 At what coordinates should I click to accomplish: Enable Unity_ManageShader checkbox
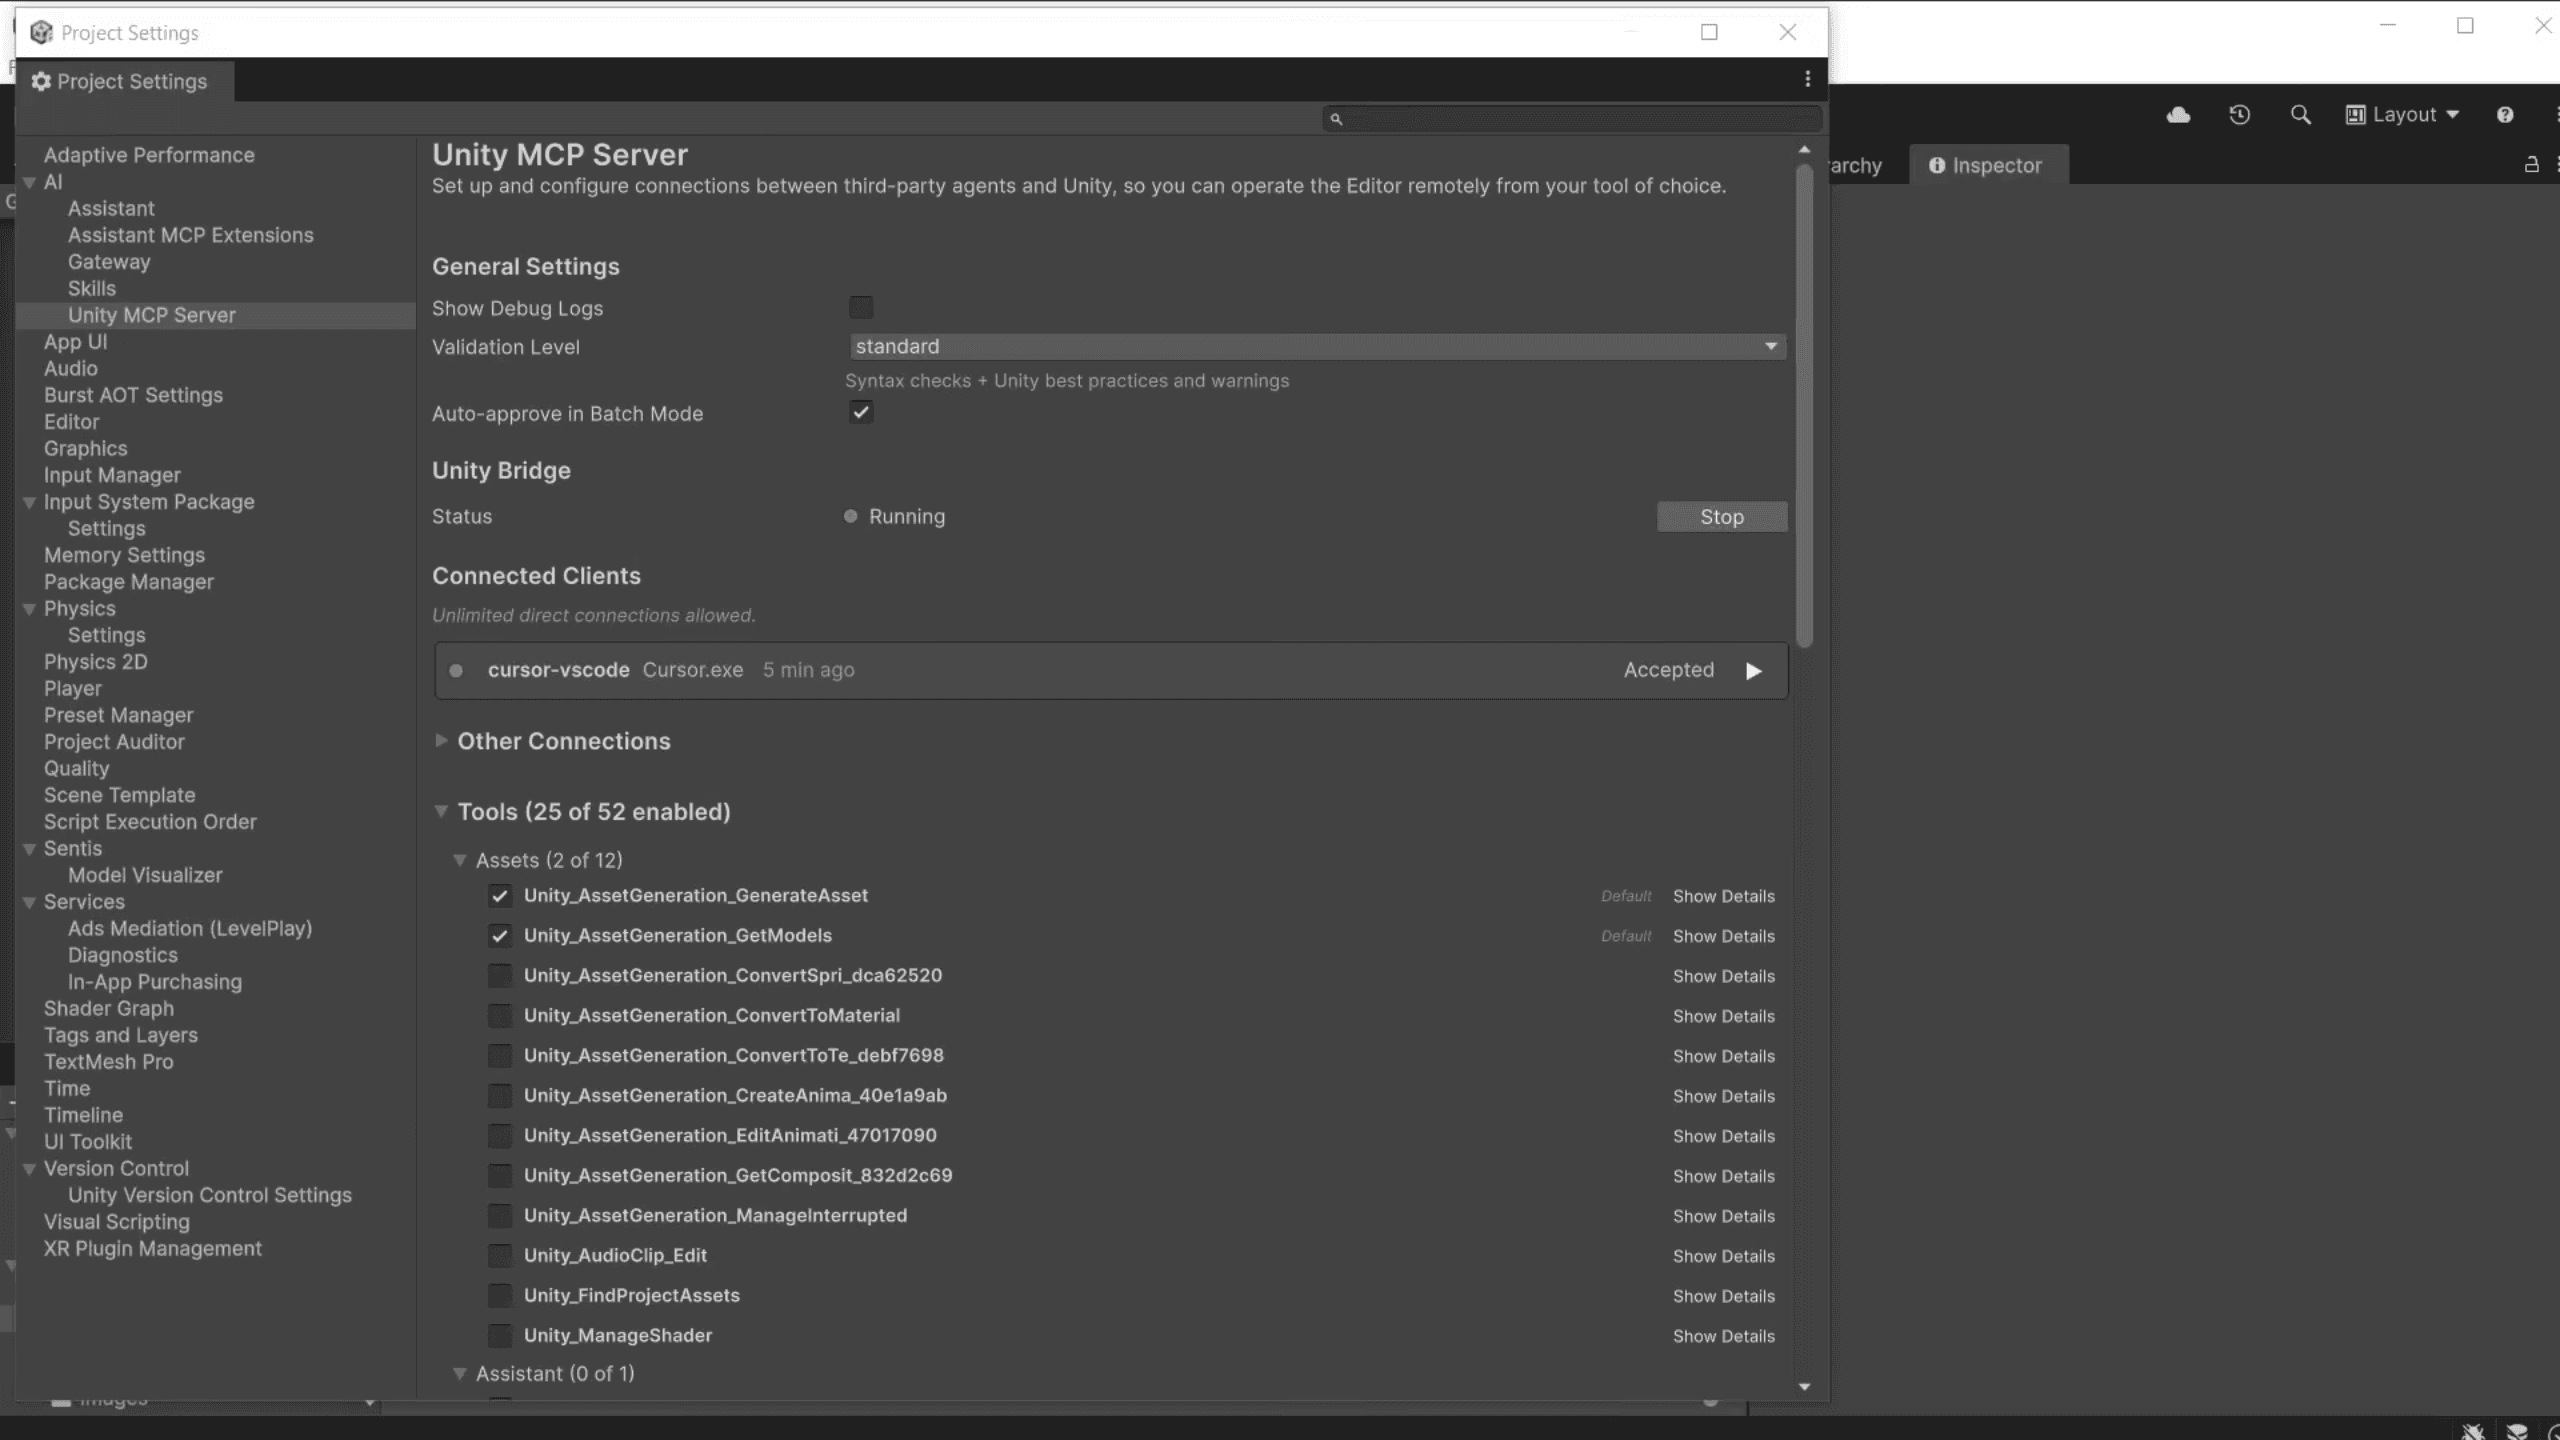[x=500, y=1336]
